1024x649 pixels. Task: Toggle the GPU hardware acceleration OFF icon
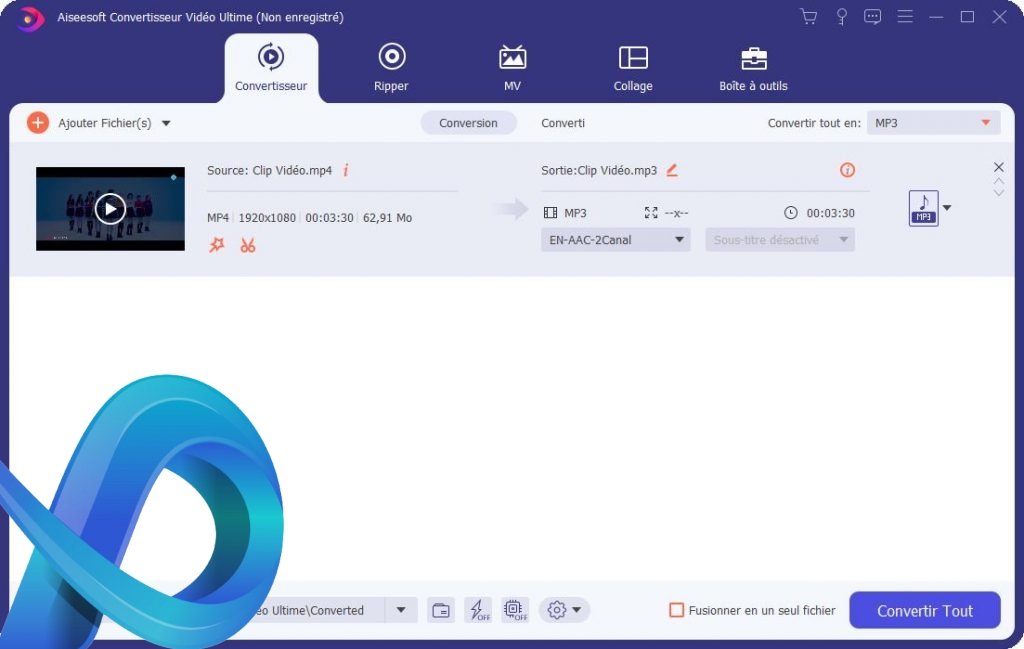point(515,610)
